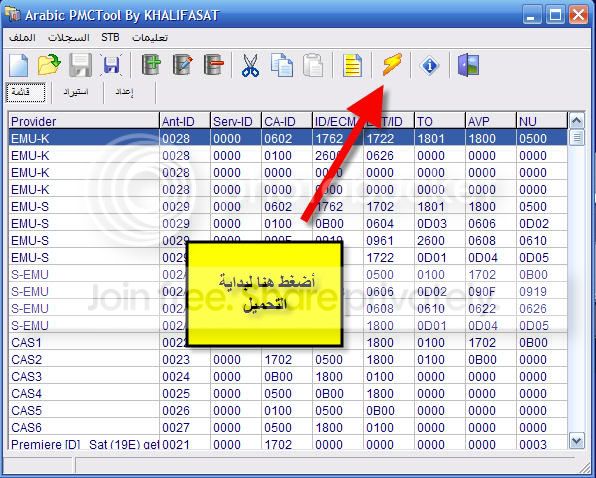
Task: Click the scrollbar up arrow
Action: click(x=577, y=121)
